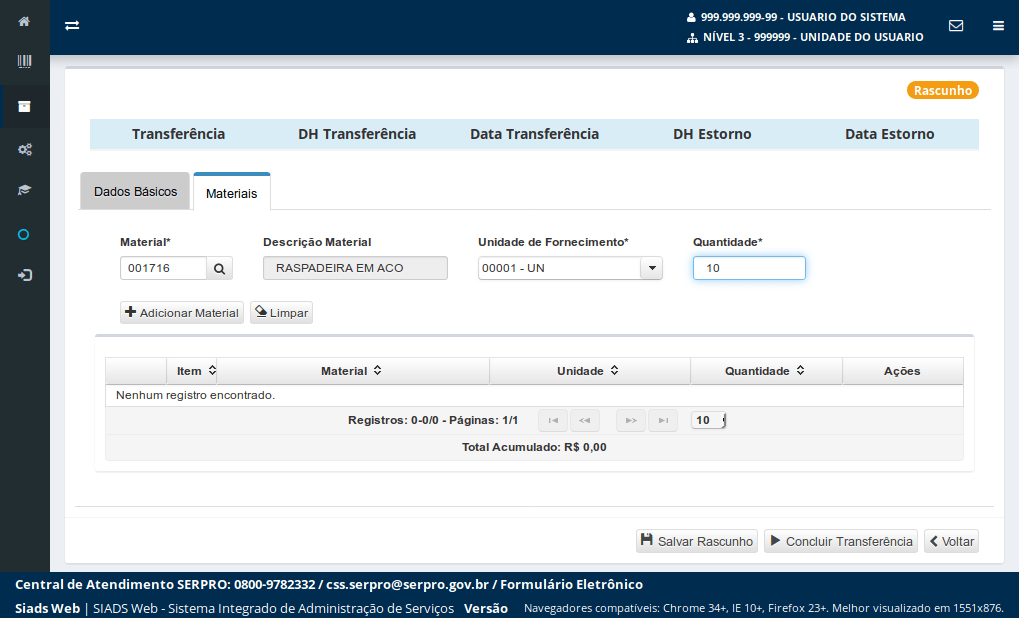
Task: Click 'NÍVEL 3 - 999999 - UNIDADE DO USUARIO'
Action: (813, 37)
